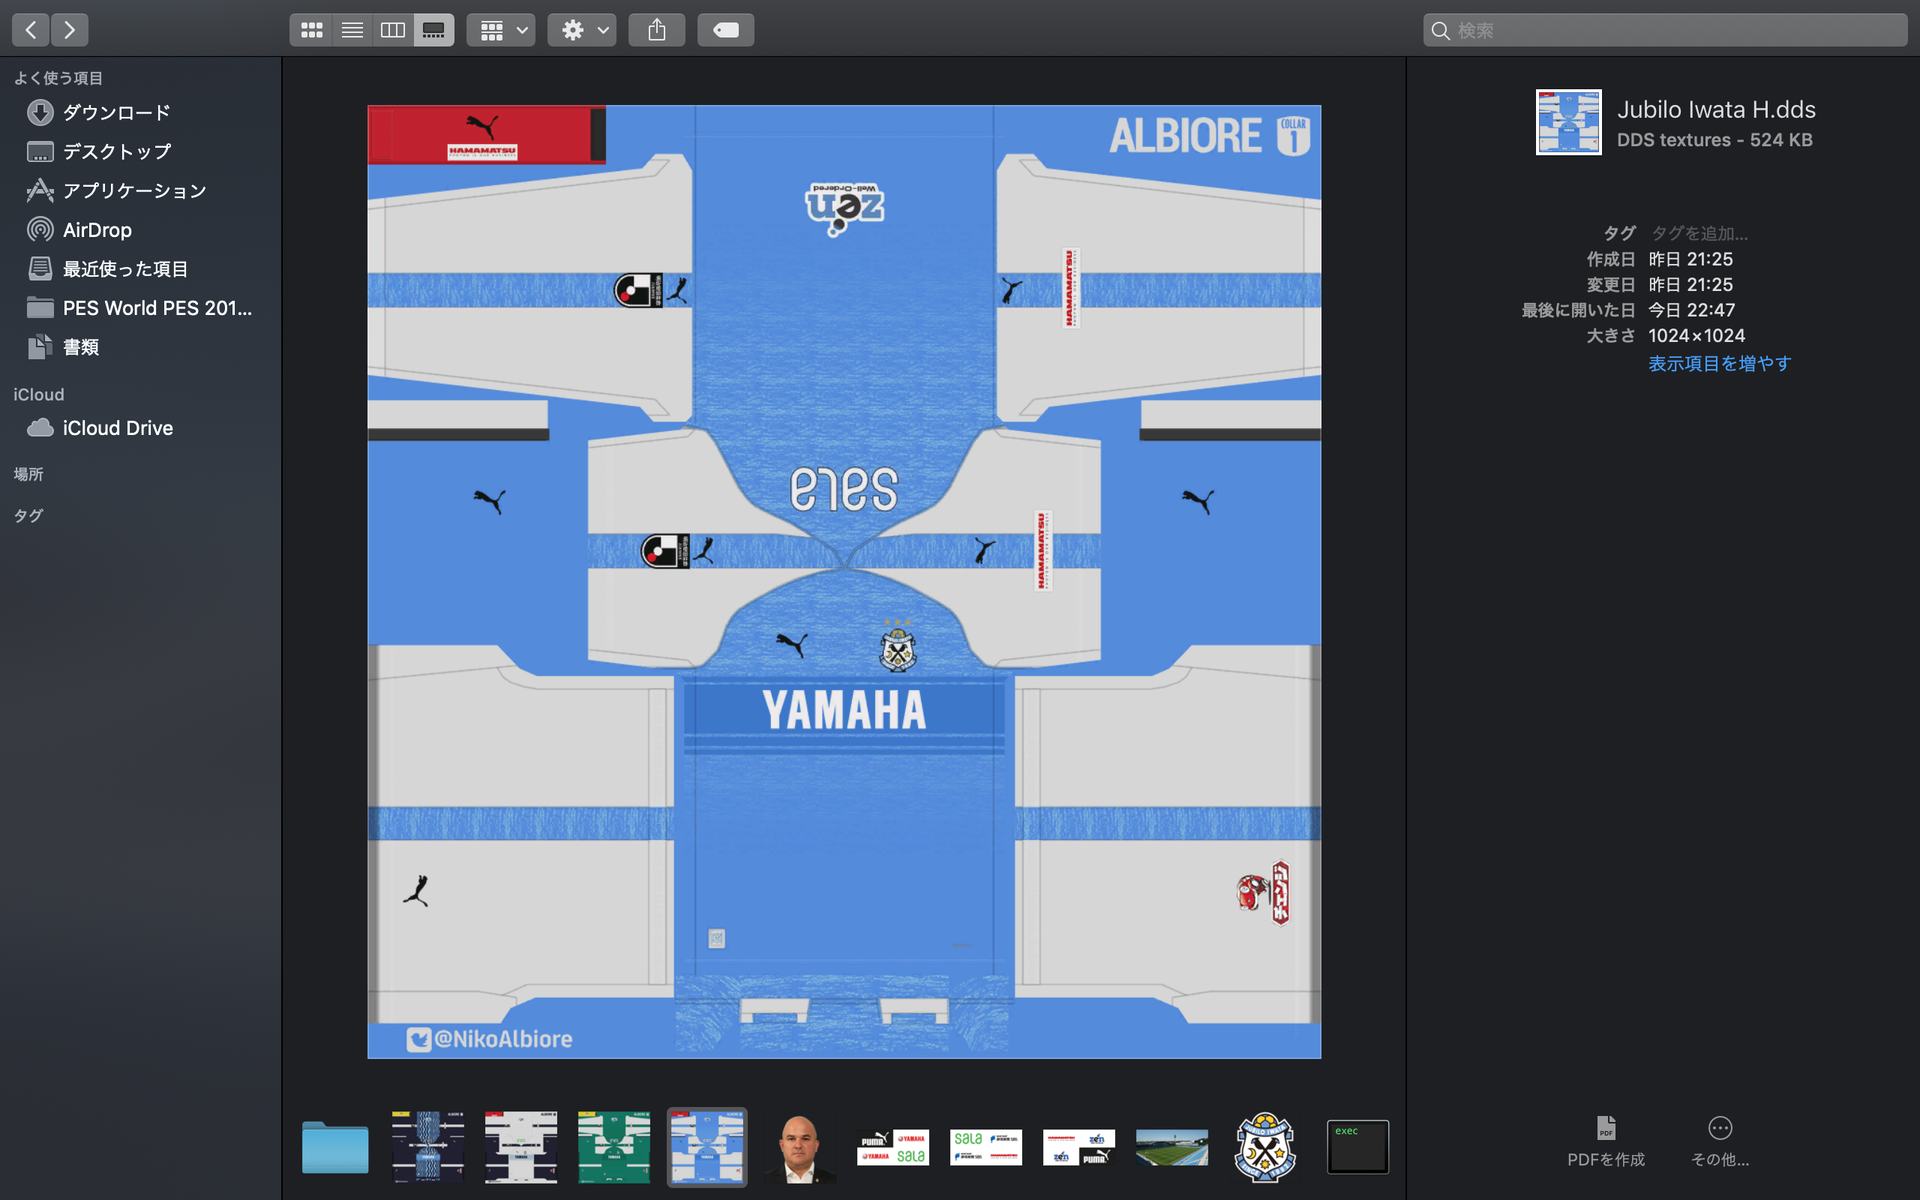1920x1200 pixels.
Task: Select the bald man portrait thumbnail
Action: [x=800, y=1149]
